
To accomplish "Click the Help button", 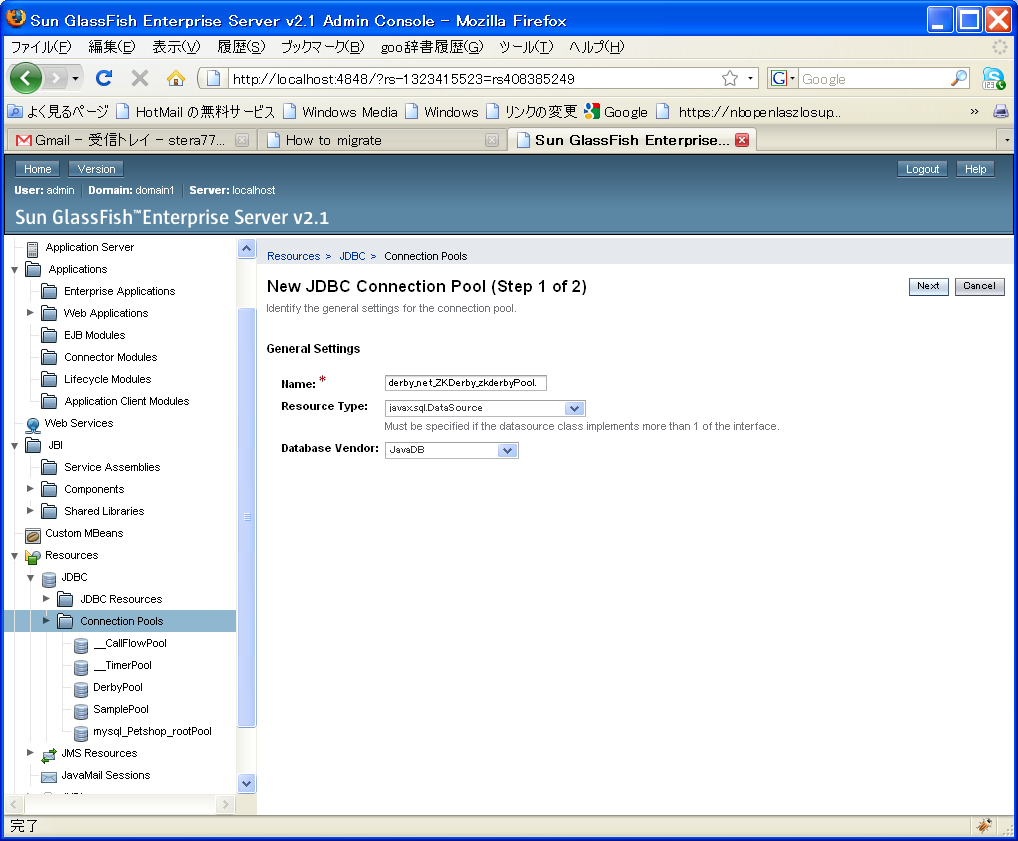I will [x=975, y=169].
